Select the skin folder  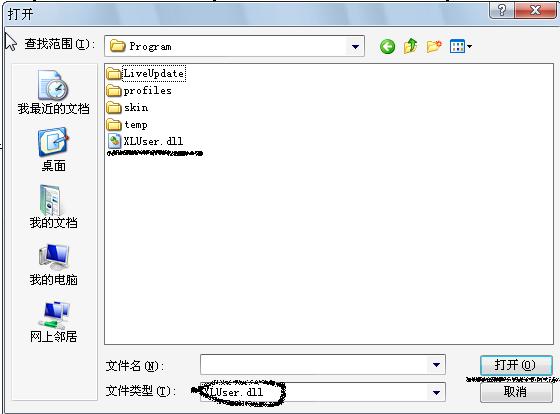click(x=128, y=108)
